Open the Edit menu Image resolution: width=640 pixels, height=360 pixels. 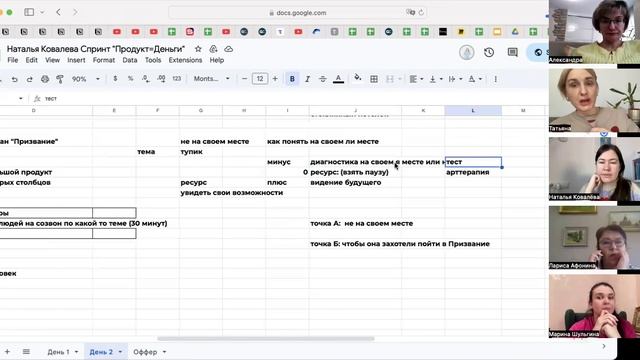[x=31, y=60]
